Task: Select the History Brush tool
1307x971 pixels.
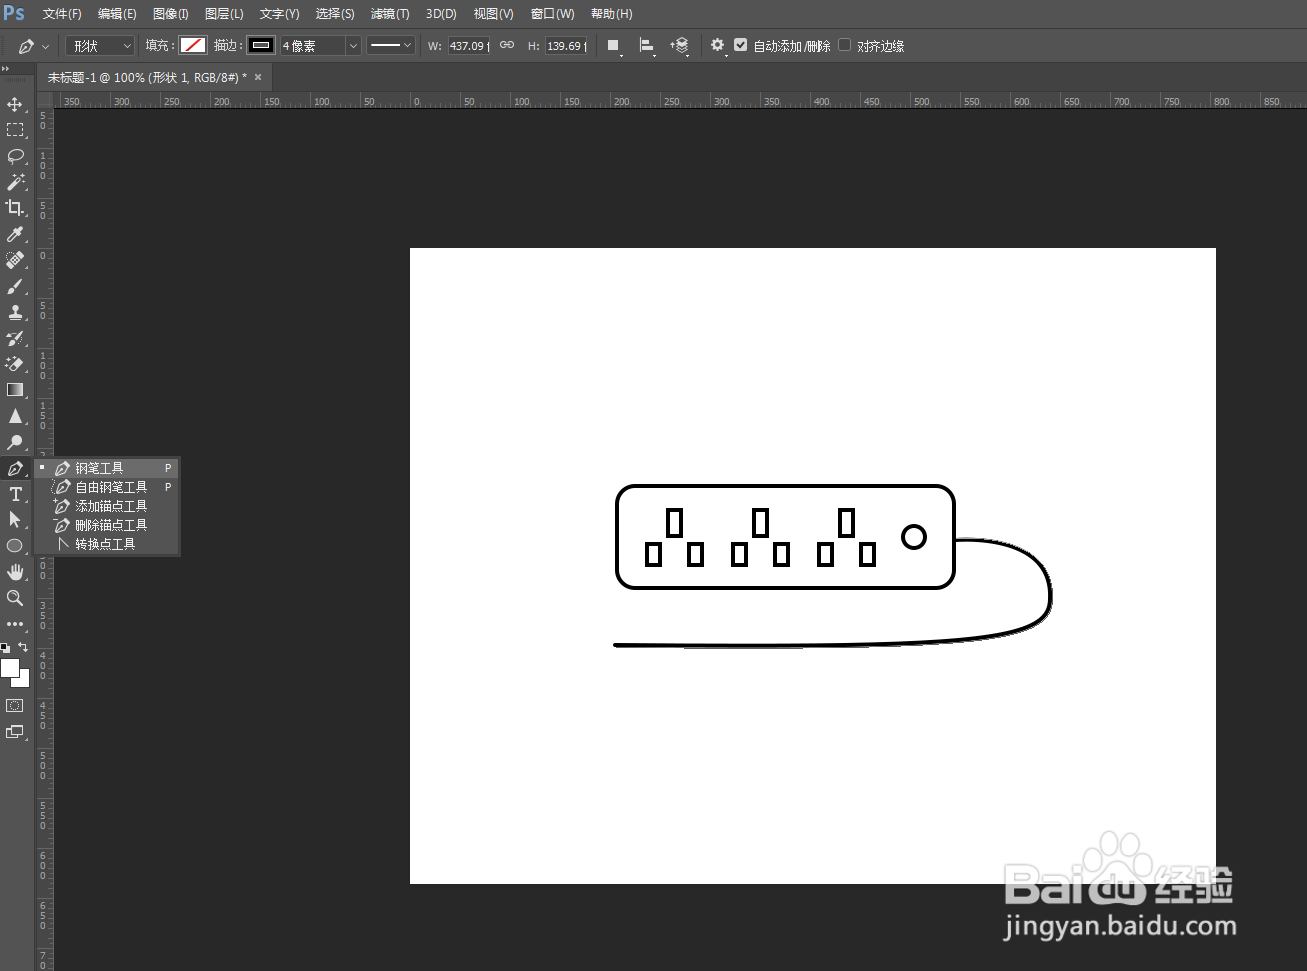Action: 15,338
